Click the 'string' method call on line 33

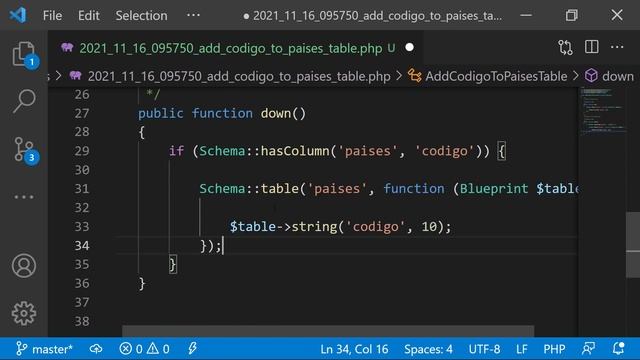click(x=314, y=227)
